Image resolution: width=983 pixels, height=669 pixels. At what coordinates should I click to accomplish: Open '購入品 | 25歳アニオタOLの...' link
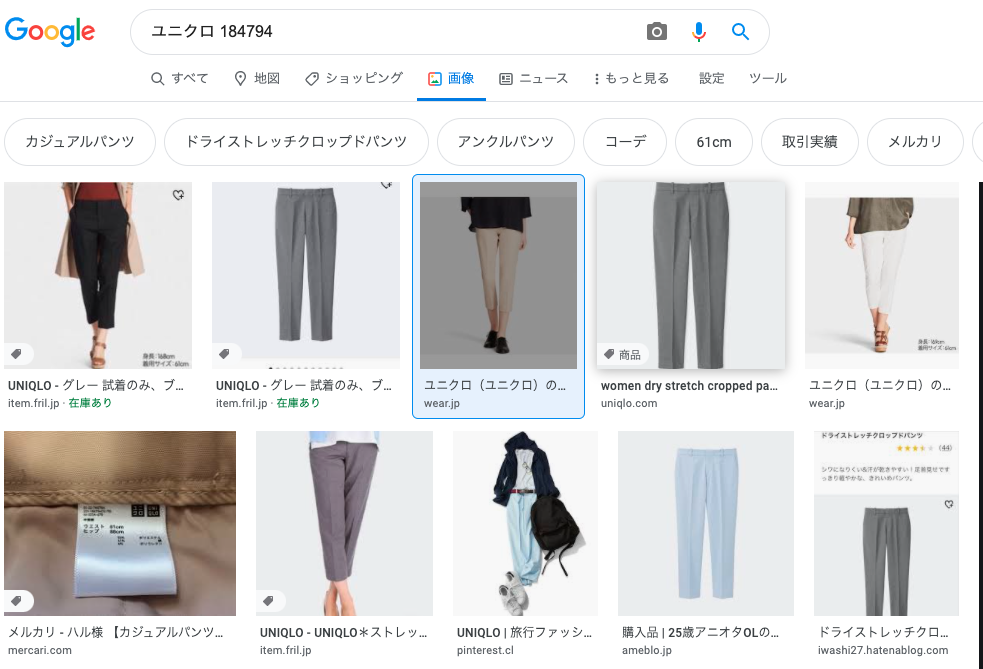pos(700,632)
